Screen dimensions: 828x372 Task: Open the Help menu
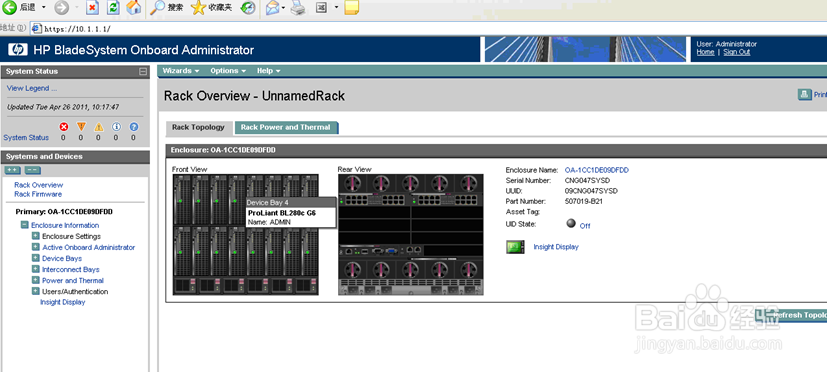(x=268, y=71)
